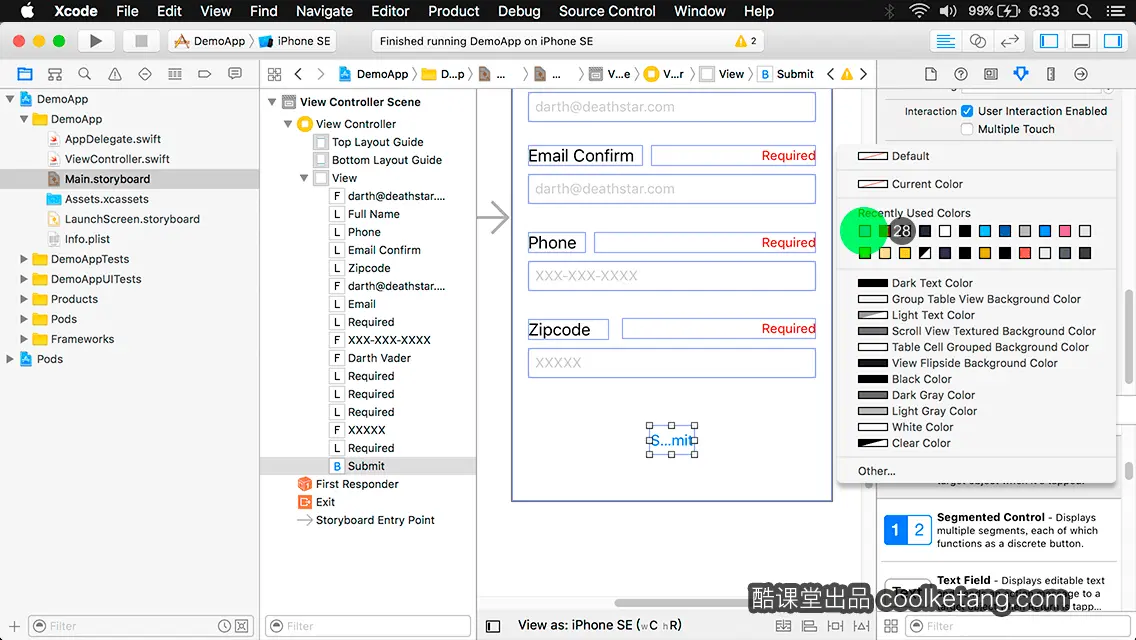Enable the Multiple Touch checkbox
This screenshot has height=640, width=1136.
click(x=966, y=129)
